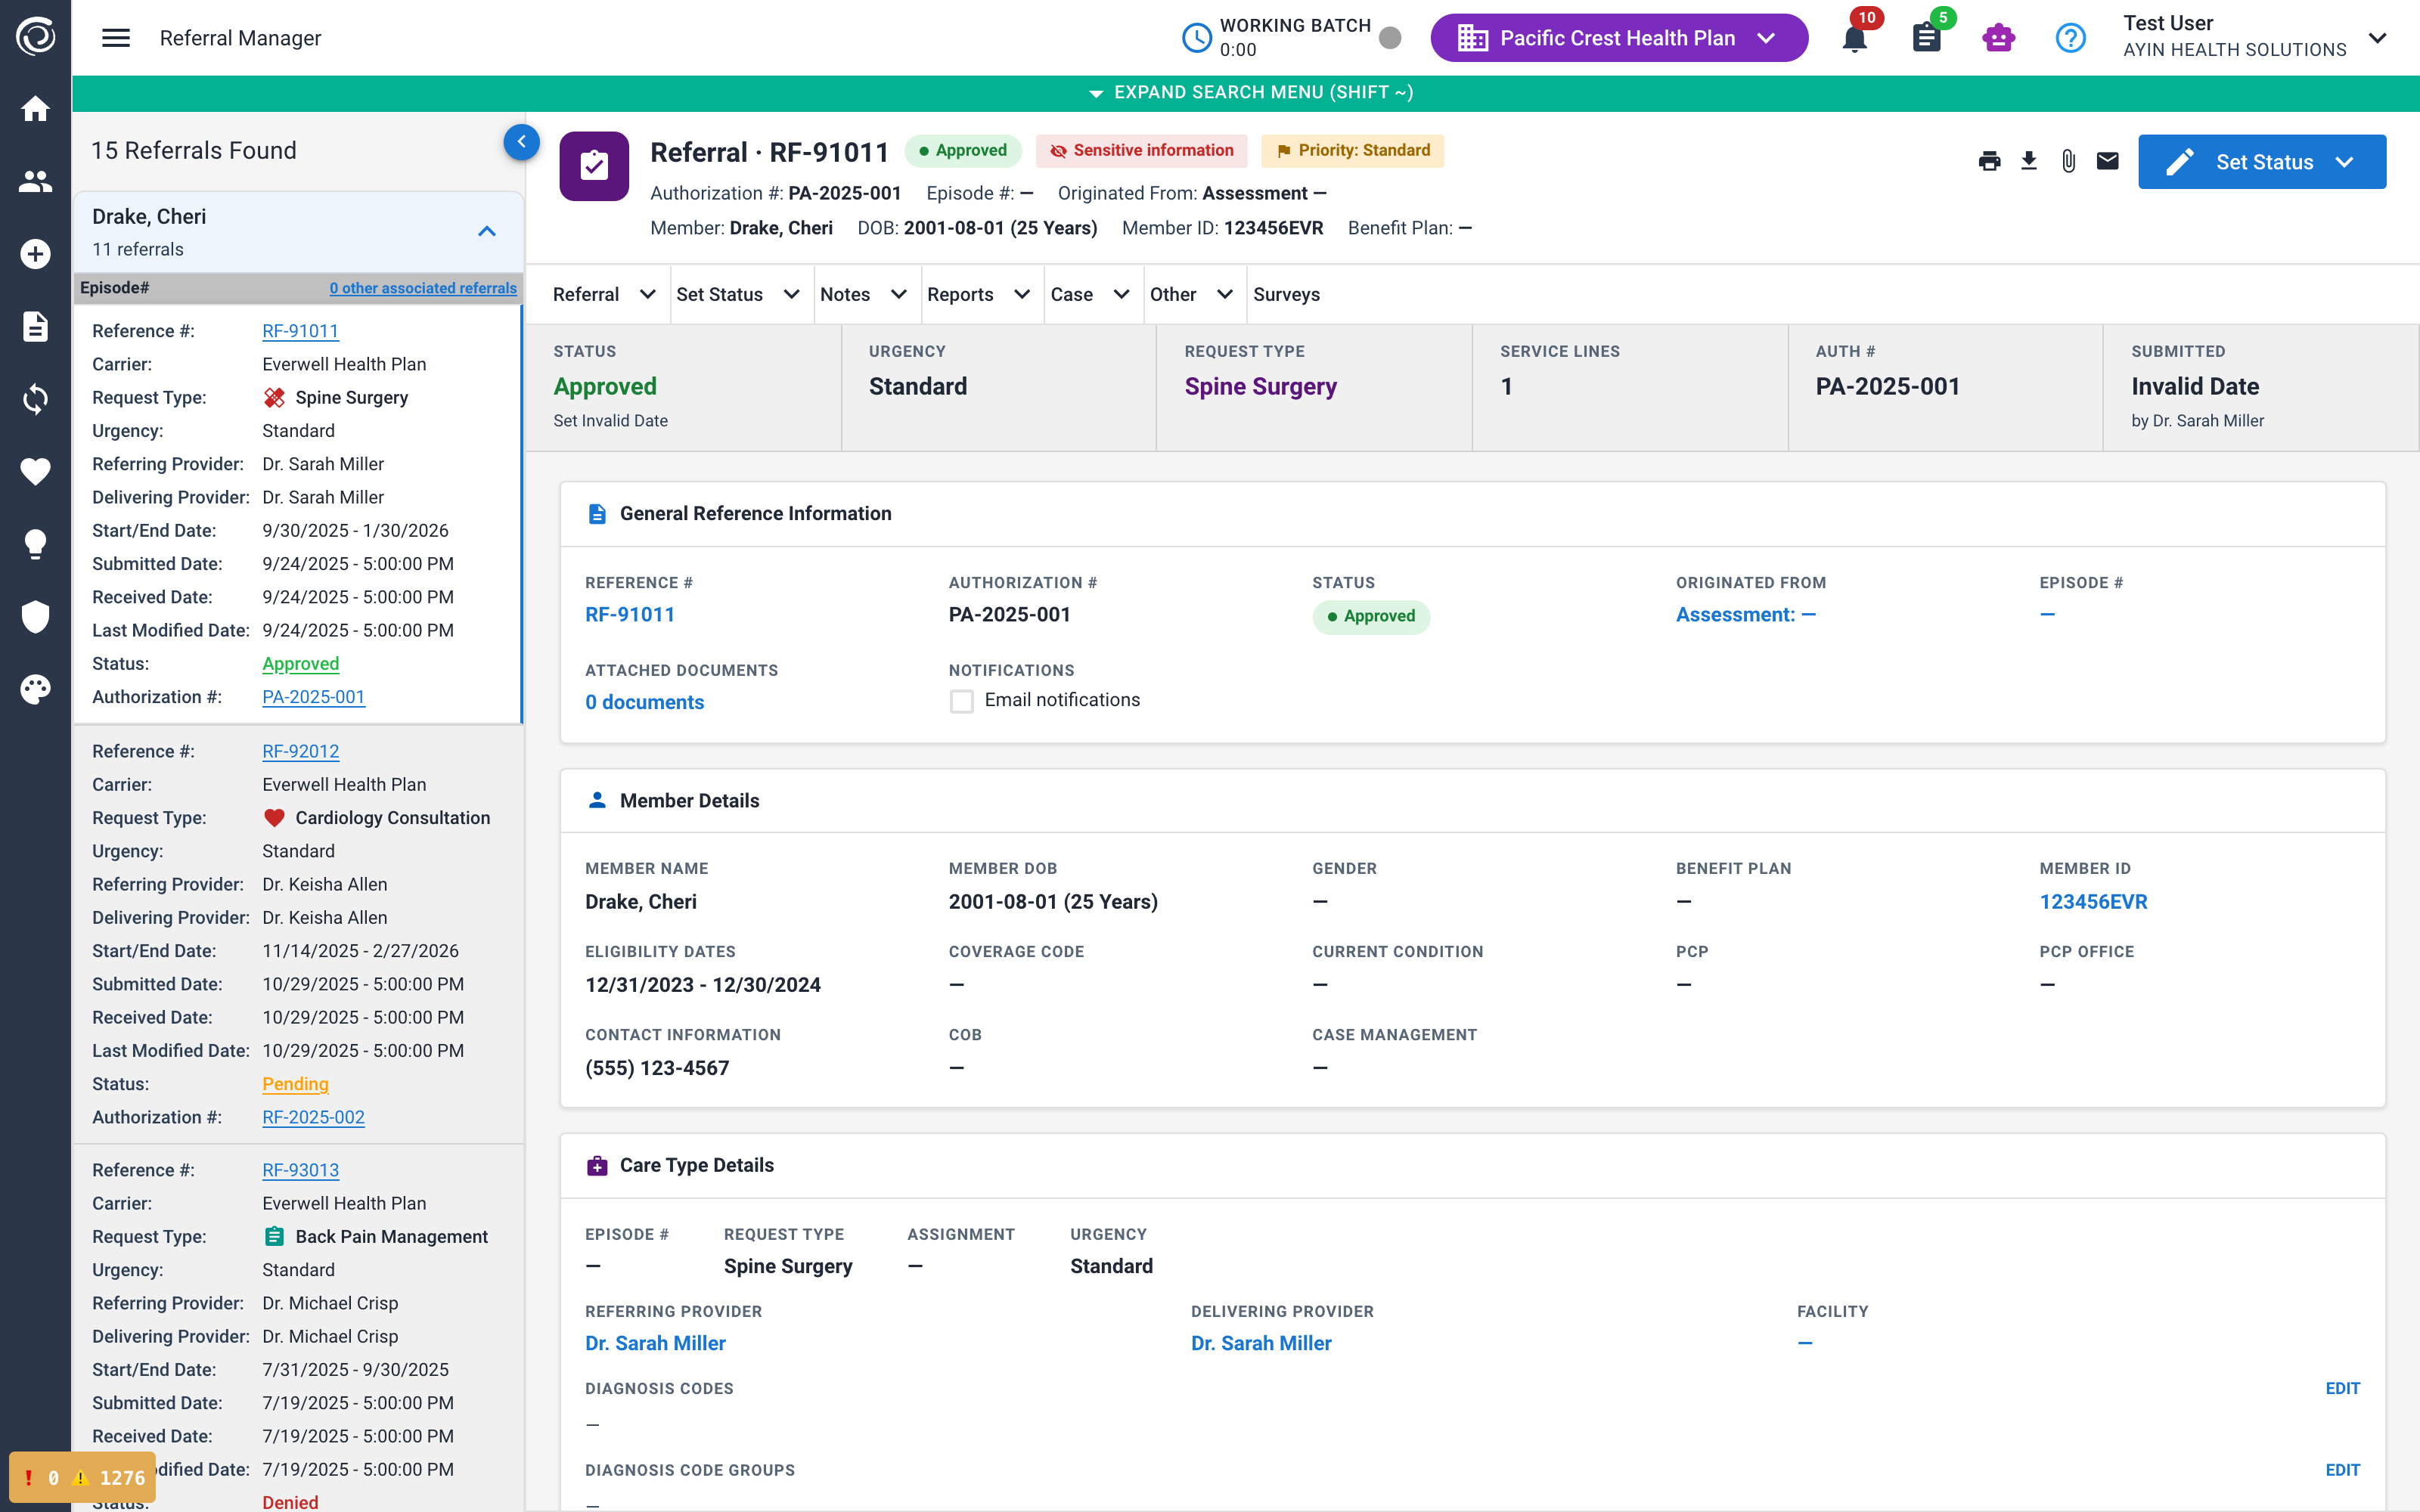Click the Priority: Standard tag
Screen dimensions: 2420x1512
pyautogui.click(x=1353, y=151)
